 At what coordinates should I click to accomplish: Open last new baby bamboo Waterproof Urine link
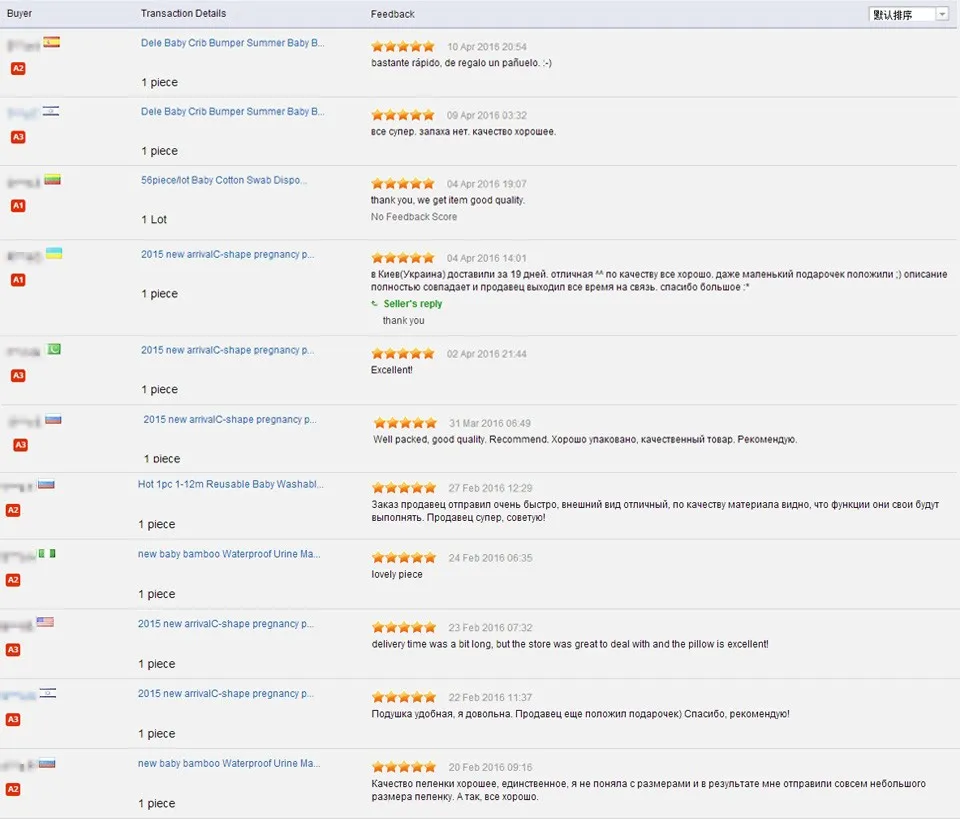[229, 763]
